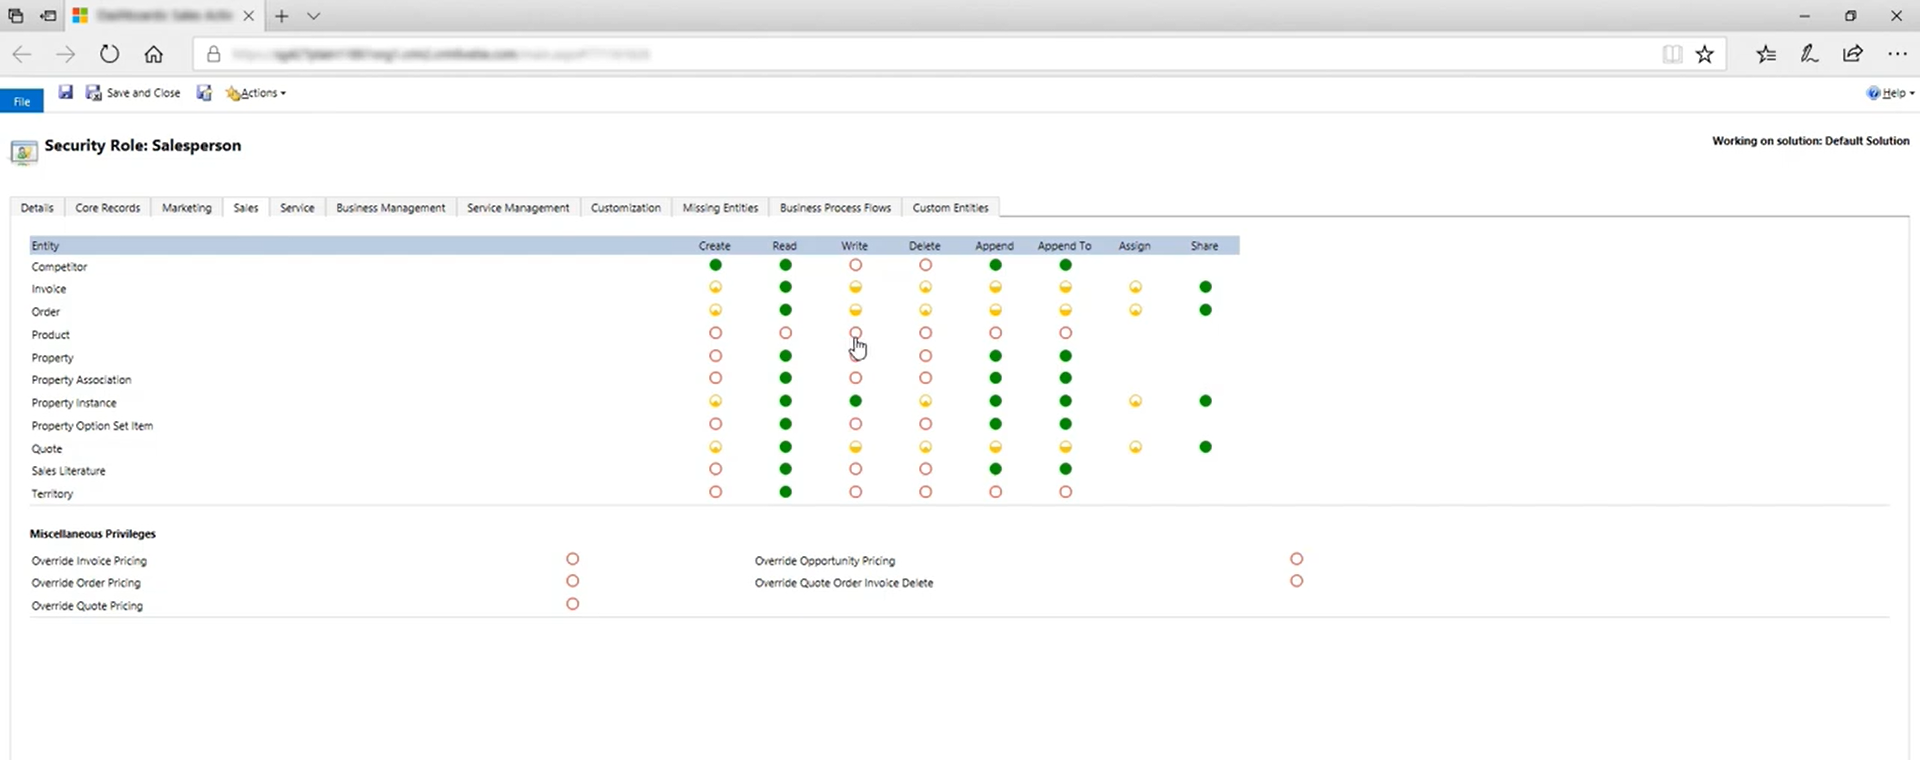Click the Sales Literature row label

coord(68,471)
